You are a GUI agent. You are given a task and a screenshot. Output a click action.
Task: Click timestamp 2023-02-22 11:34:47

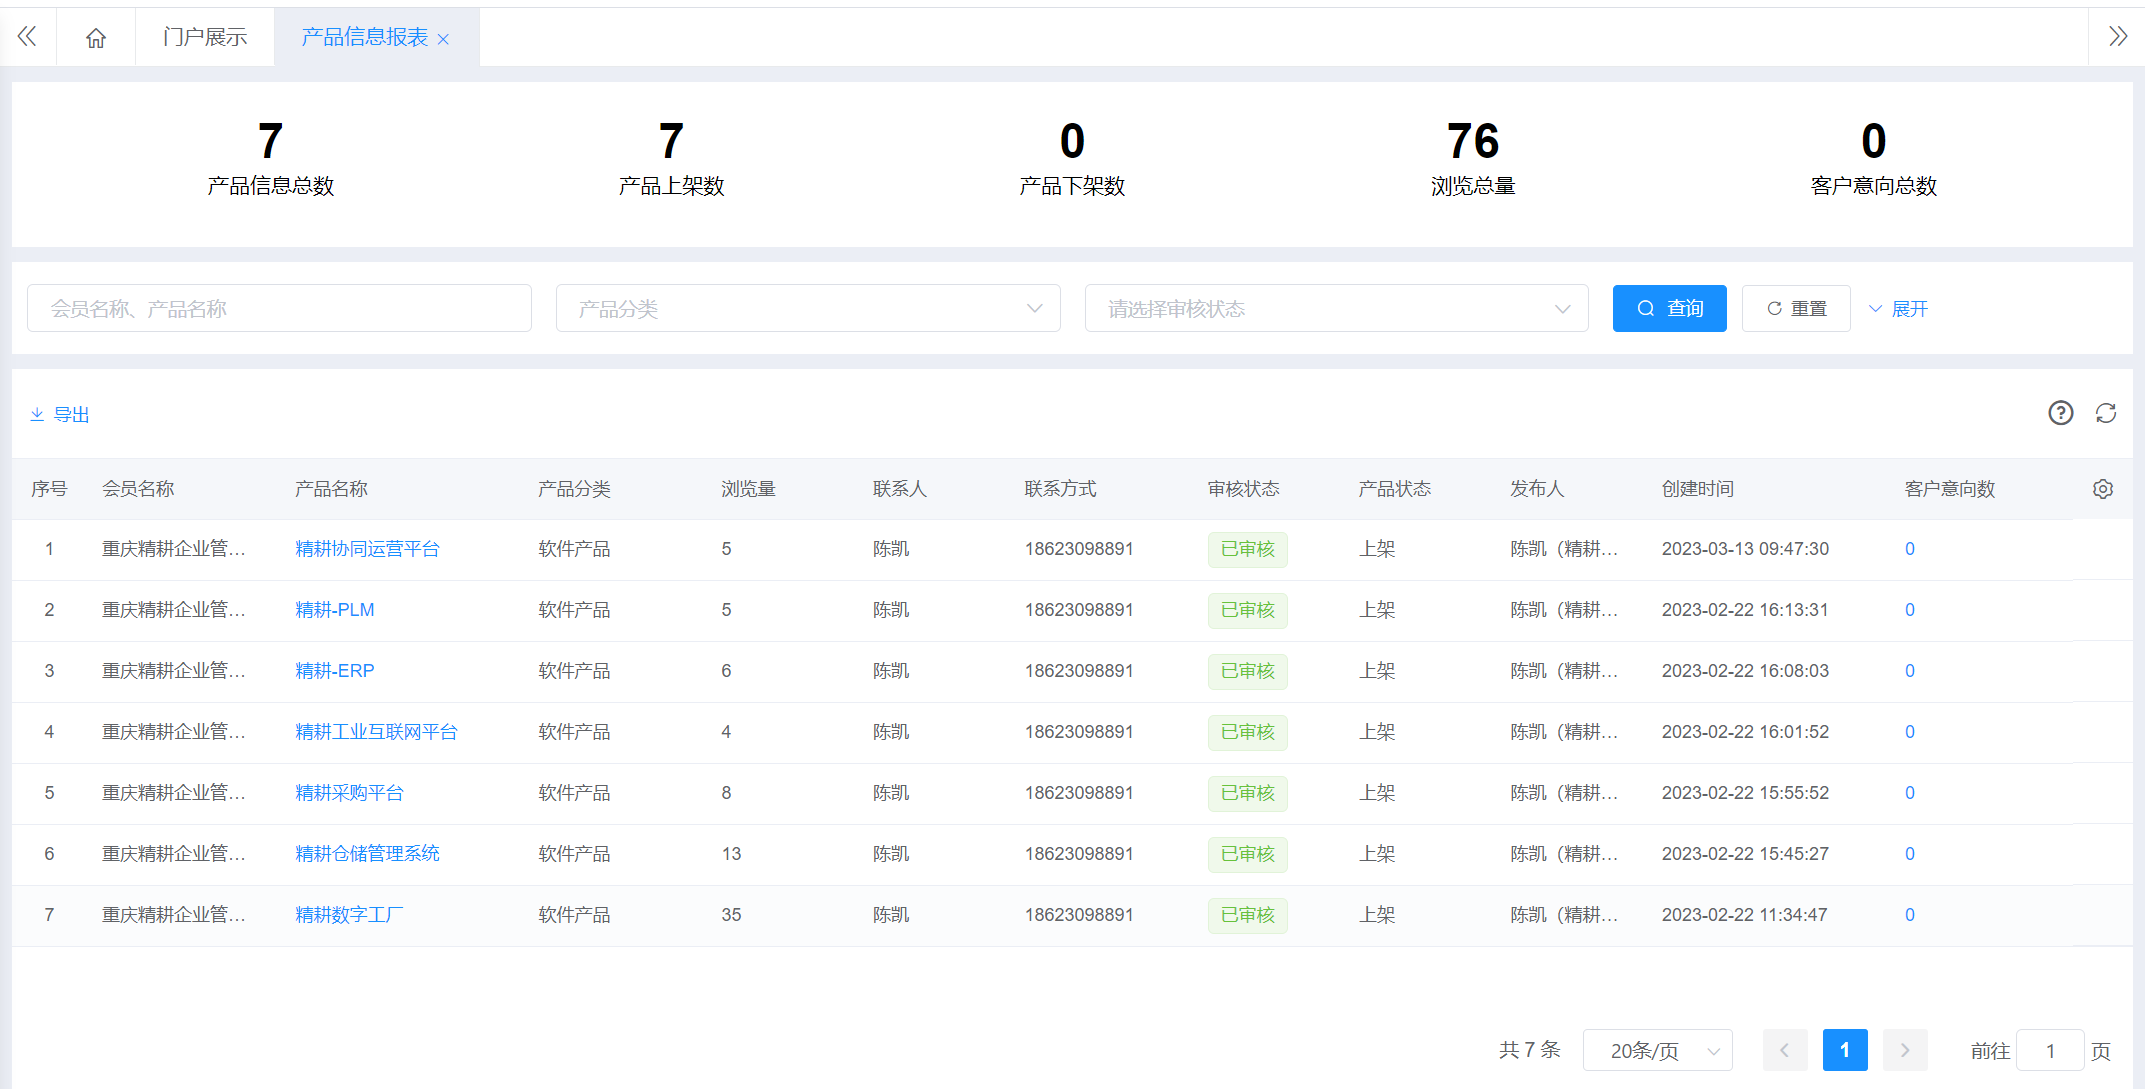coord(1744,915)
